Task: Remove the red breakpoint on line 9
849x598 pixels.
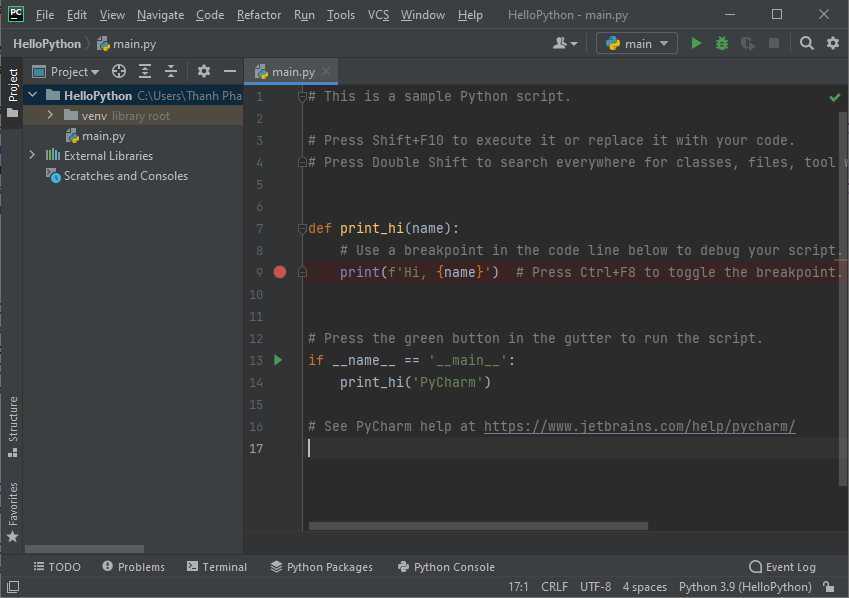Action: click(x=280, y=272)
